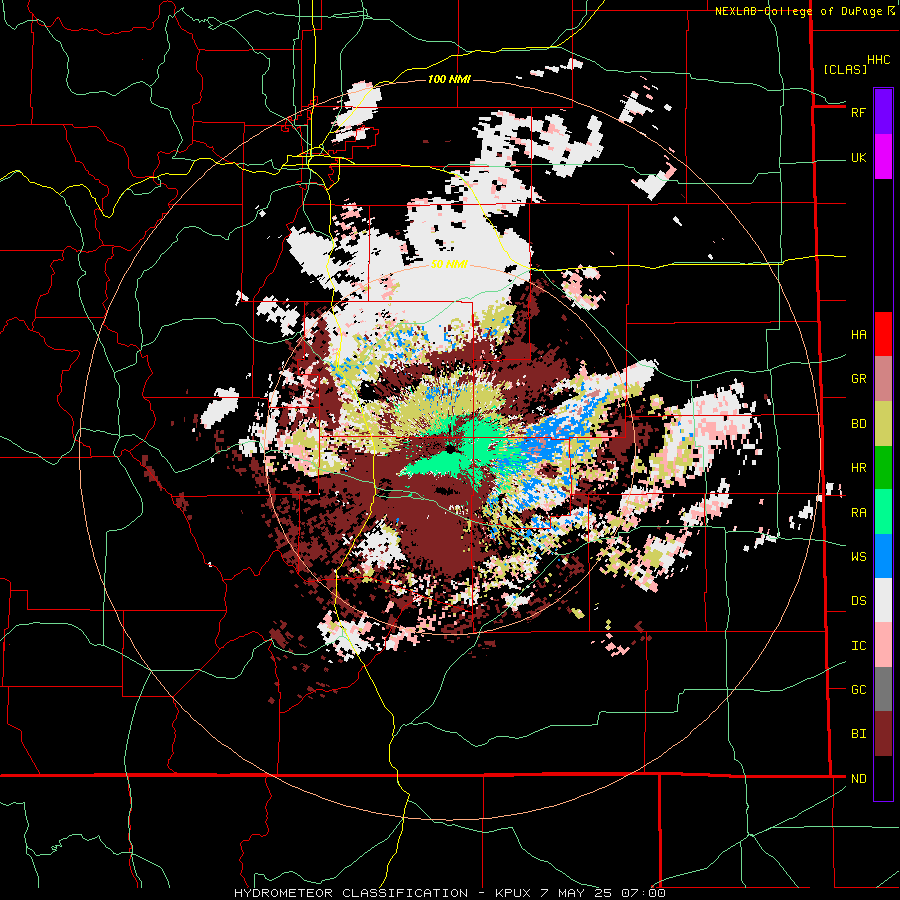The image size is (900, 900).
Task: Click the 50 NMI range ring label
Action: [449, 264]
